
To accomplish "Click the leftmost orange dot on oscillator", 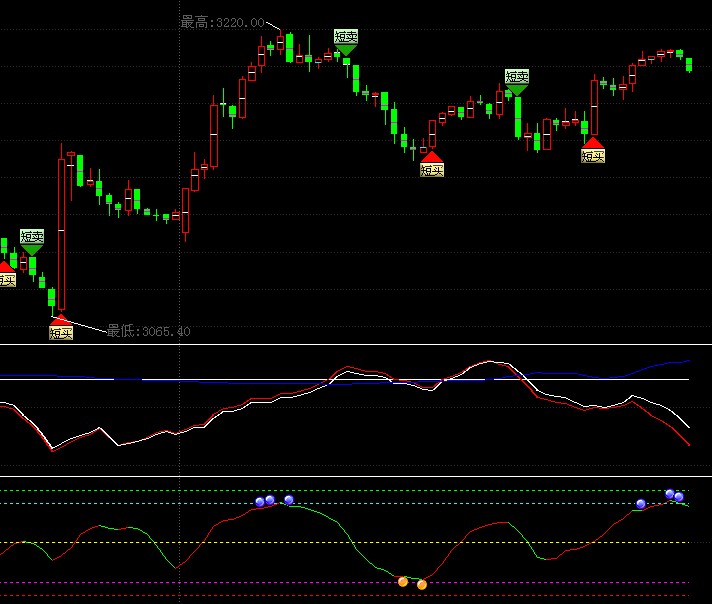I will click(x=403, y=581).
